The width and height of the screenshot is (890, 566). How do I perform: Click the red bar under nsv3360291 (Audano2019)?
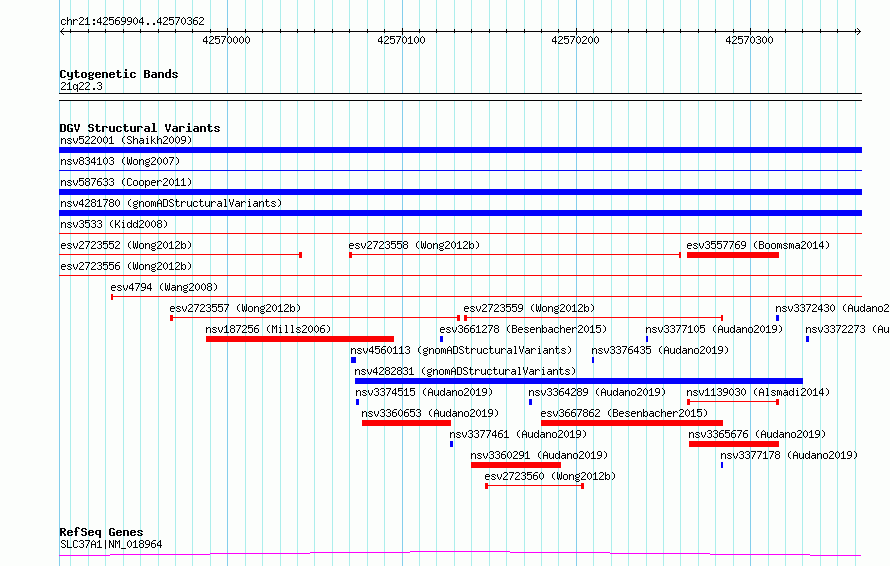pos(515,465)
